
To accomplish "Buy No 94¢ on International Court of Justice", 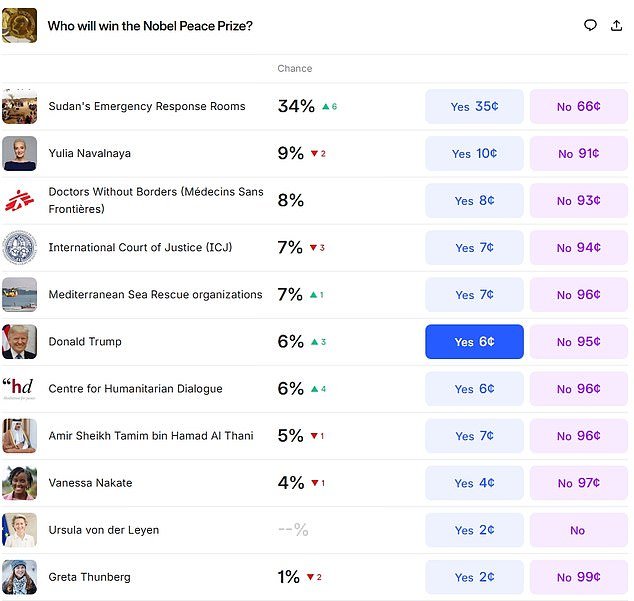I will (578, 248).
